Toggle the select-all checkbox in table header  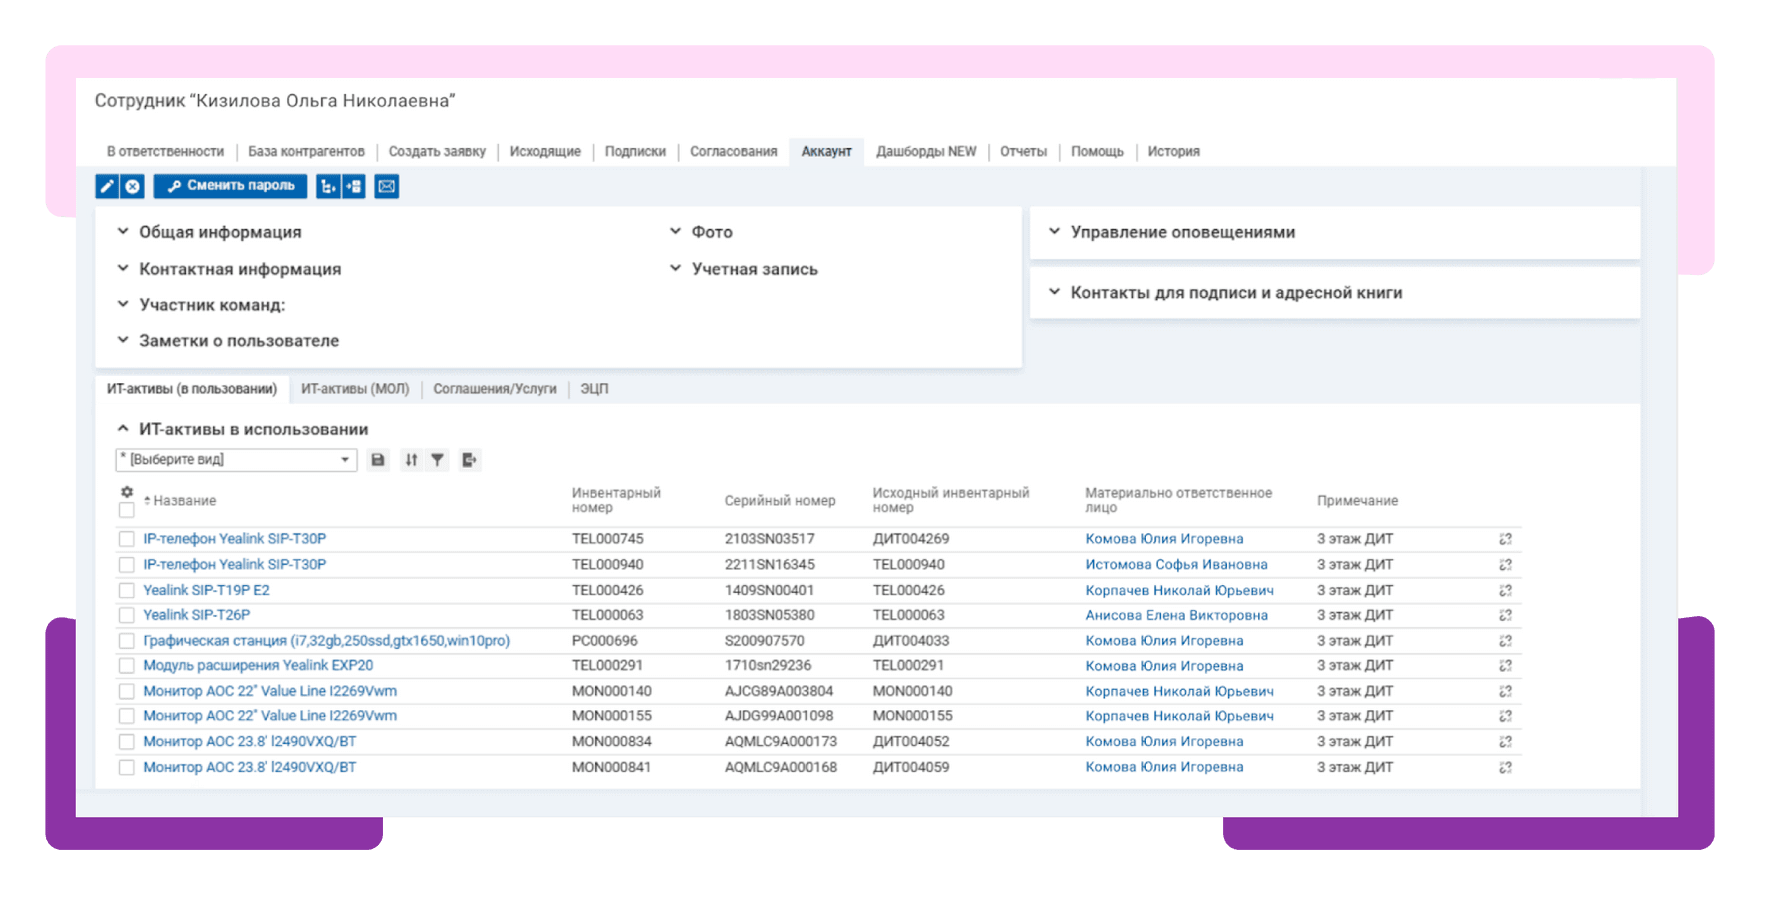[127, 510]
